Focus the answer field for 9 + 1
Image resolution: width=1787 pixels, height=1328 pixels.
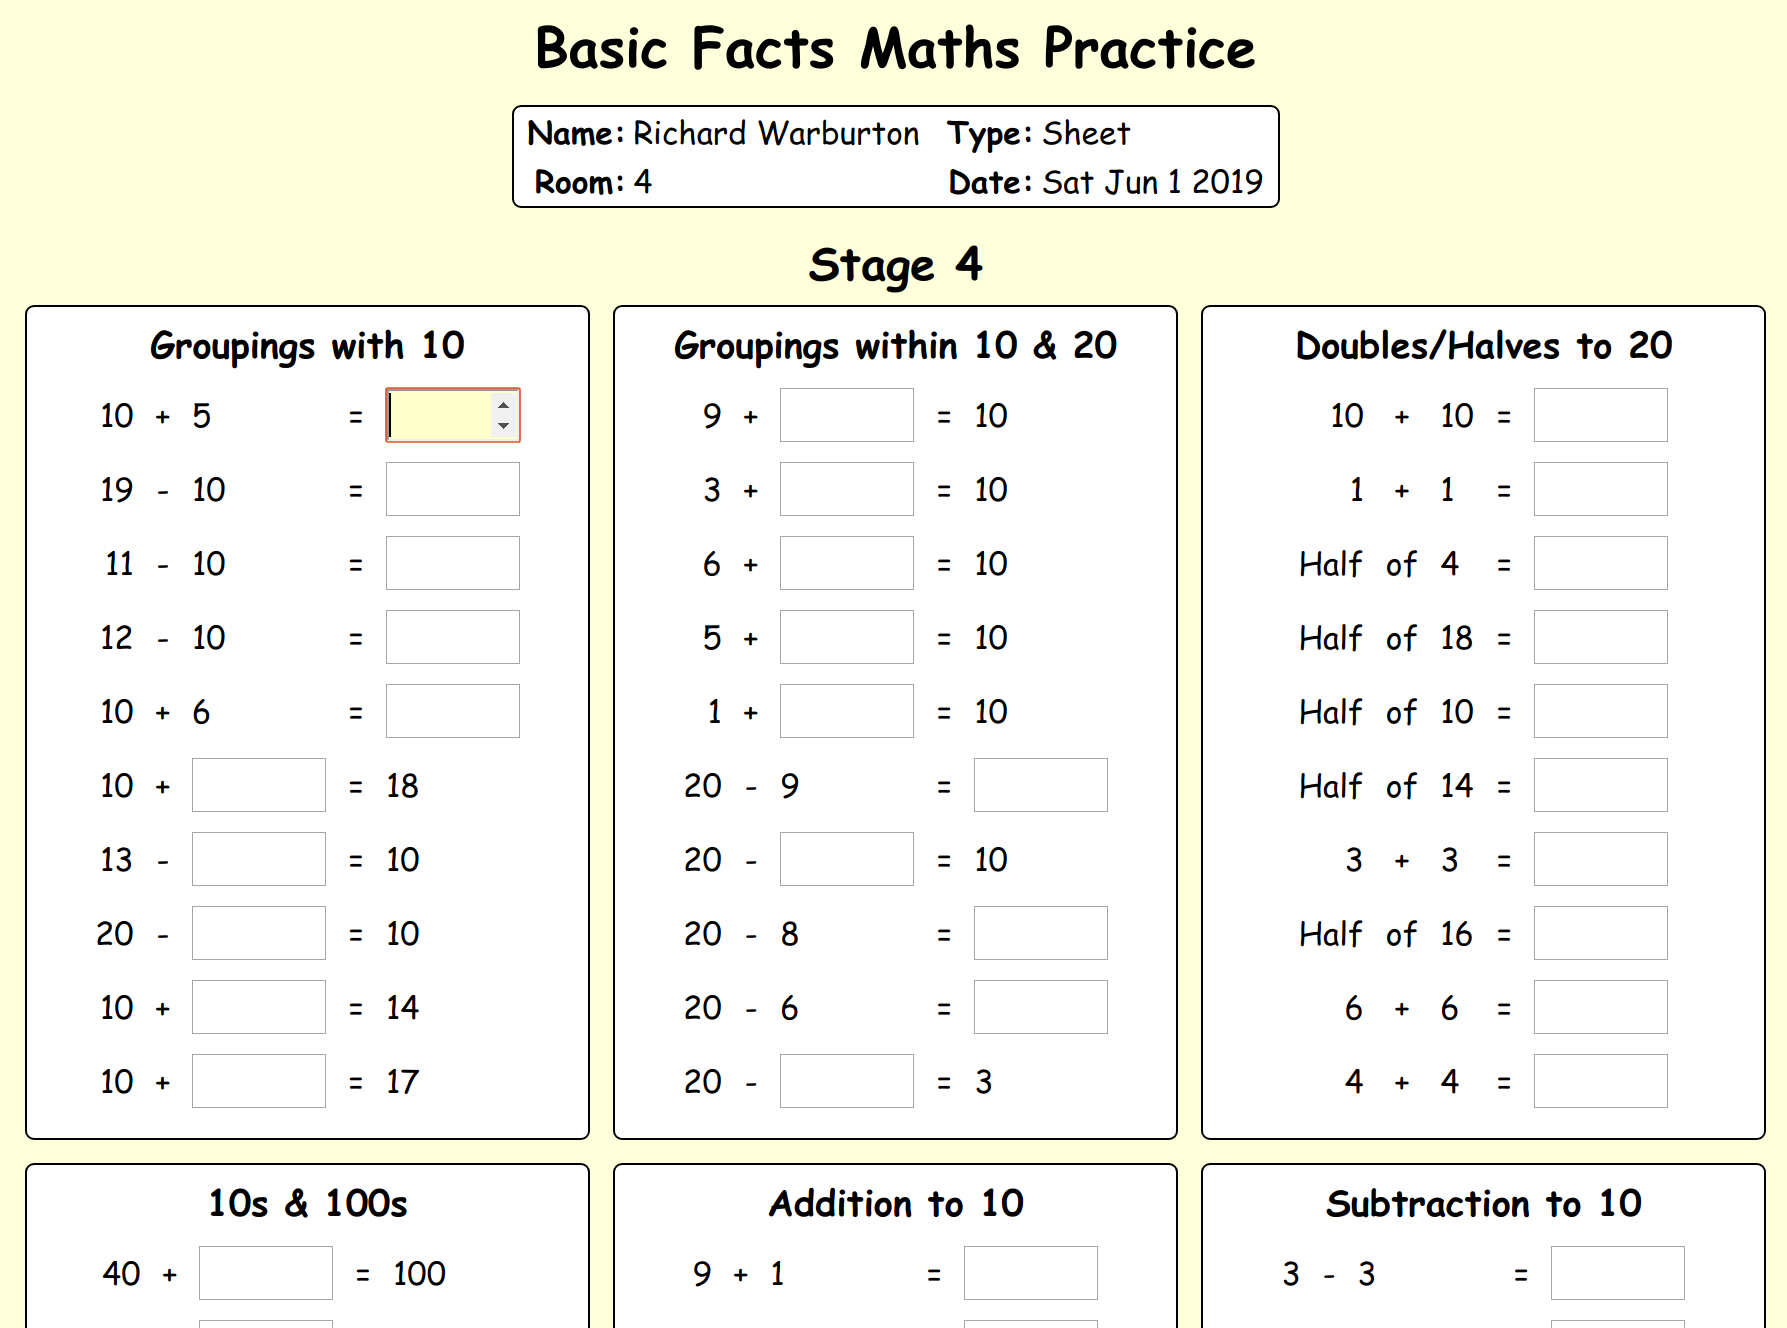click(x=1030, y=1273)
